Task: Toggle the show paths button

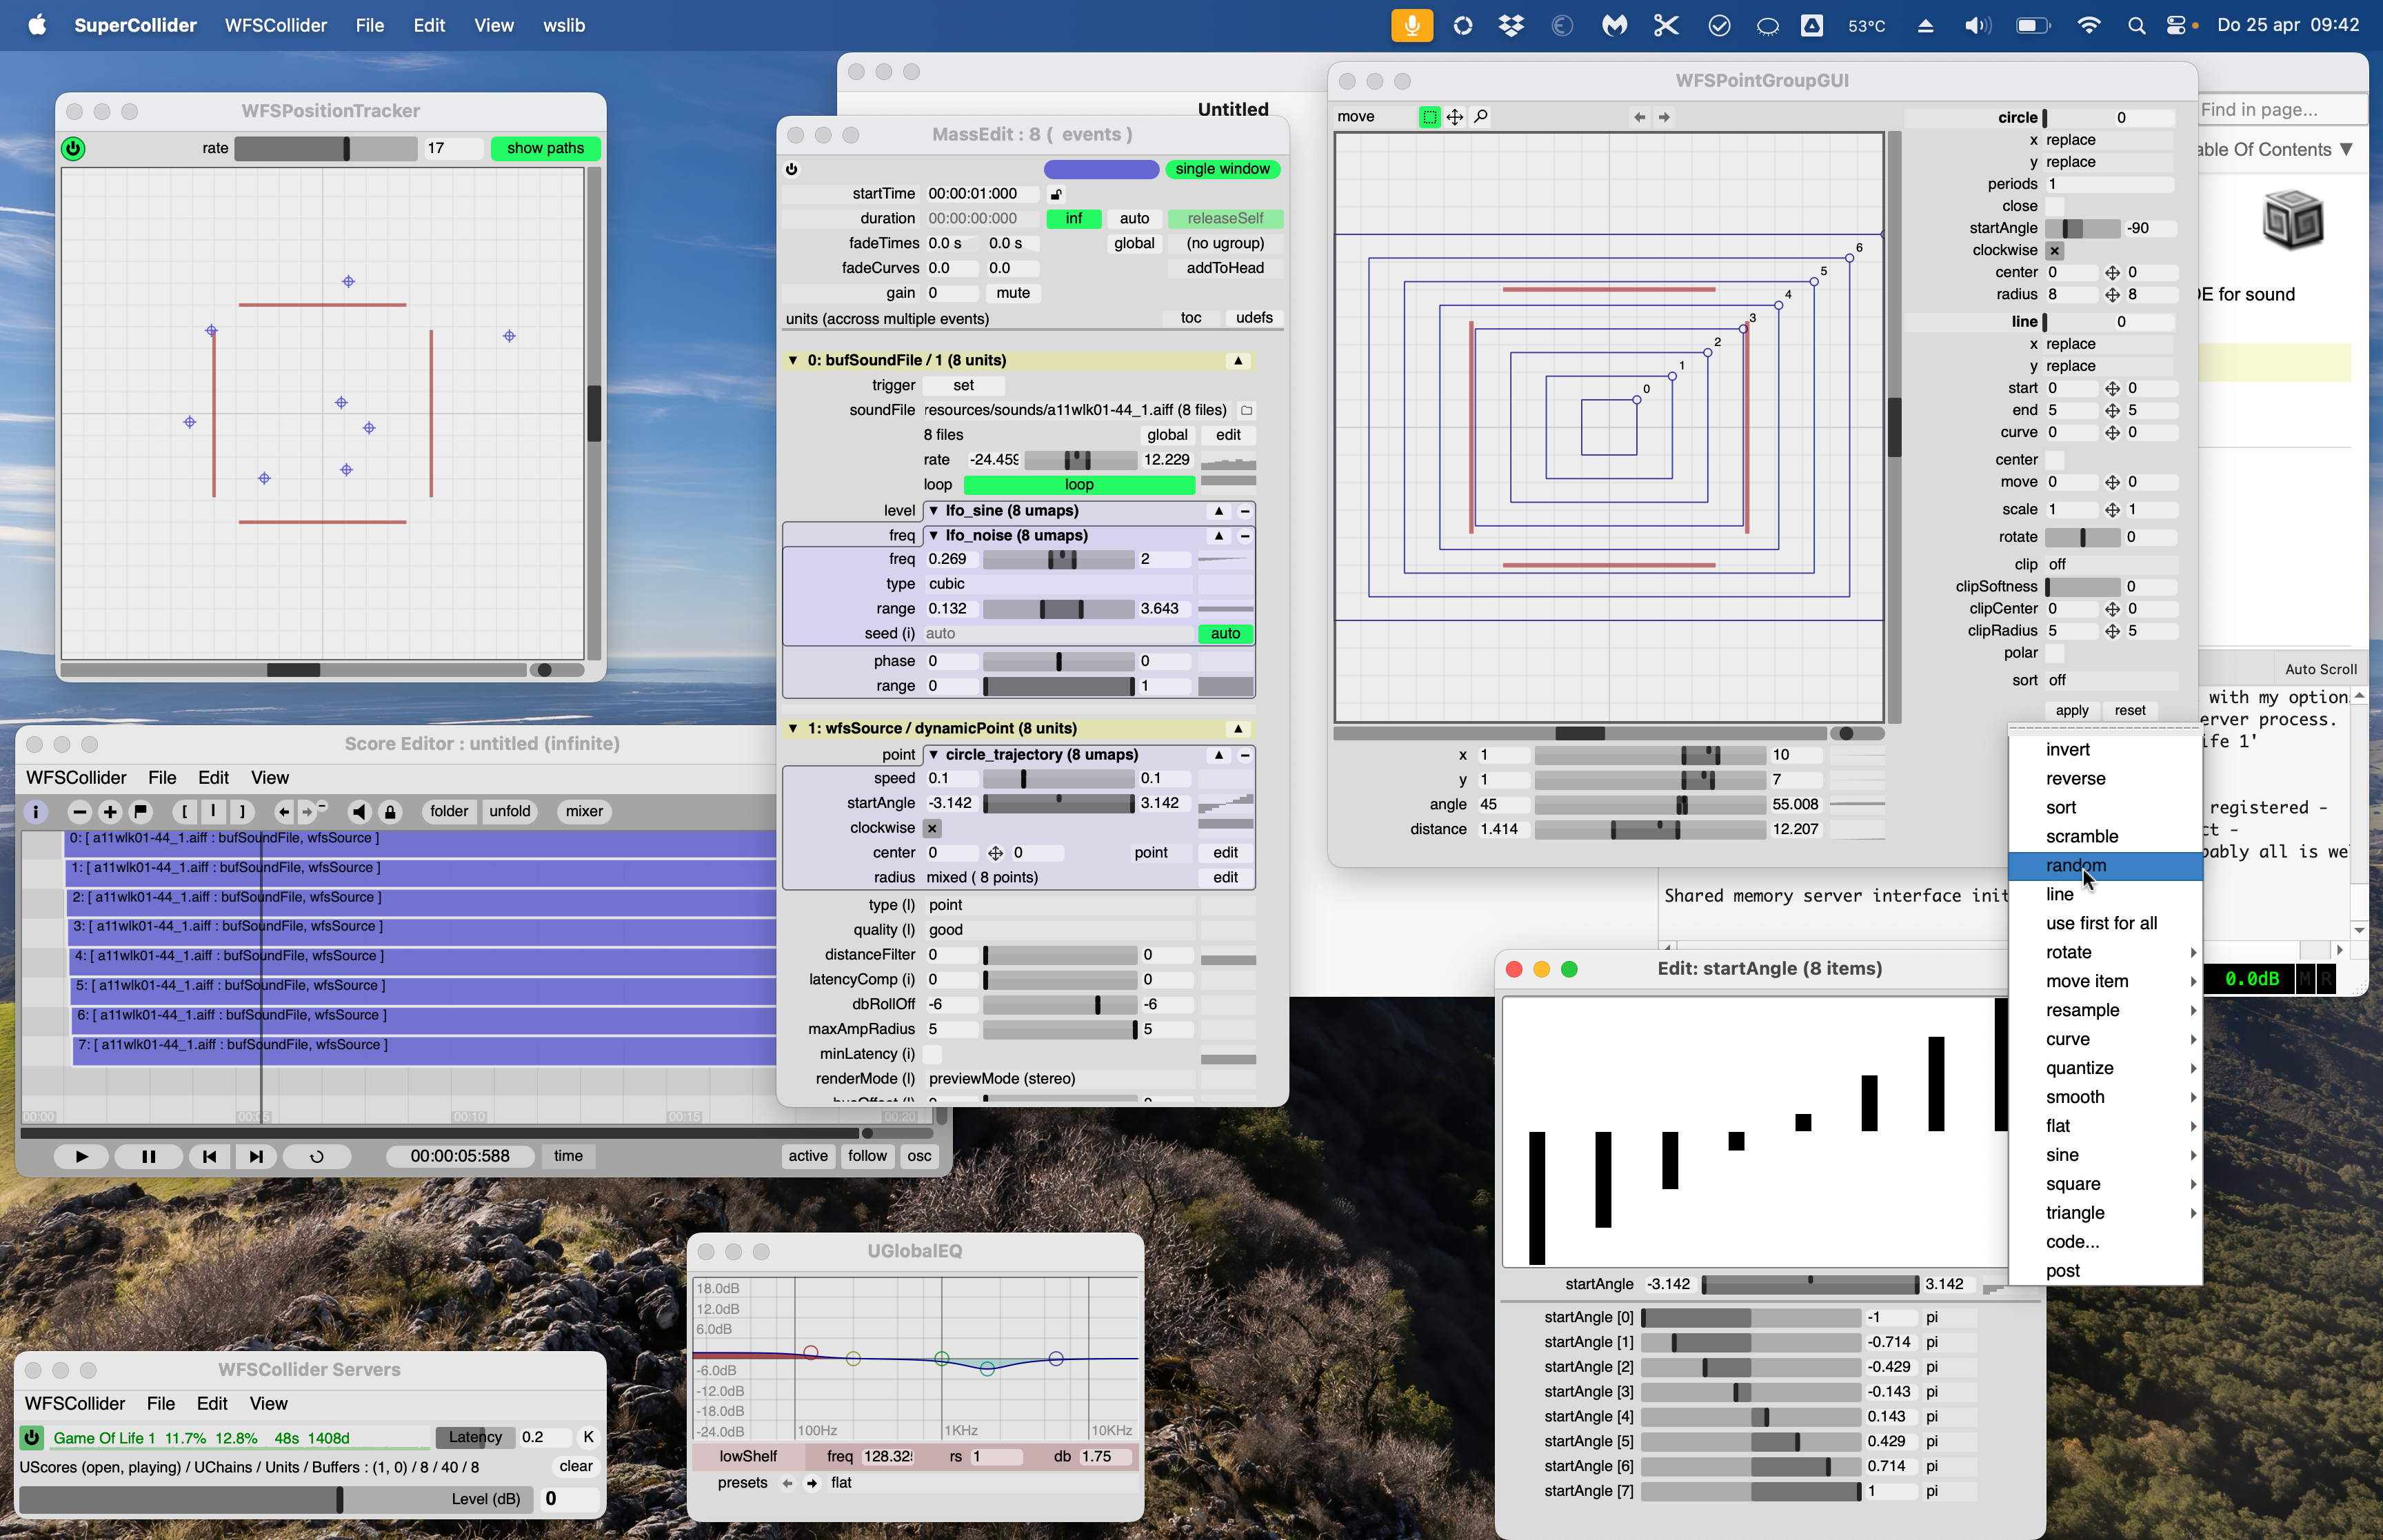Action: pos(545,148)
